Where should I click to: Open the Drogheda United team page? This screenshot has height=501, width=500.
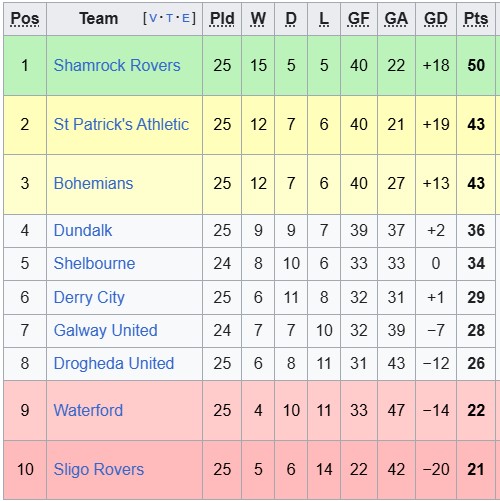[x=114, y=363]
